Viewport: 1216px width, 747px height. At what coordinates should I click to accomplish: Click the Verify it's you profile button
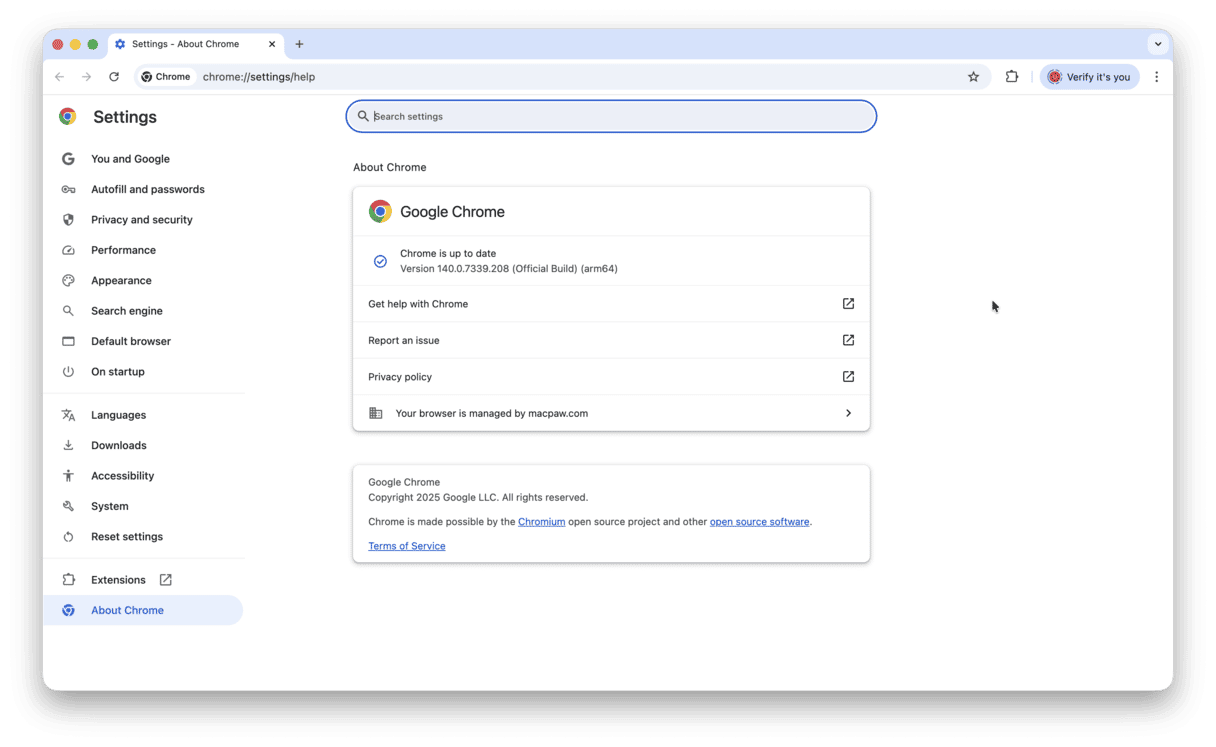click(1089, 76)
